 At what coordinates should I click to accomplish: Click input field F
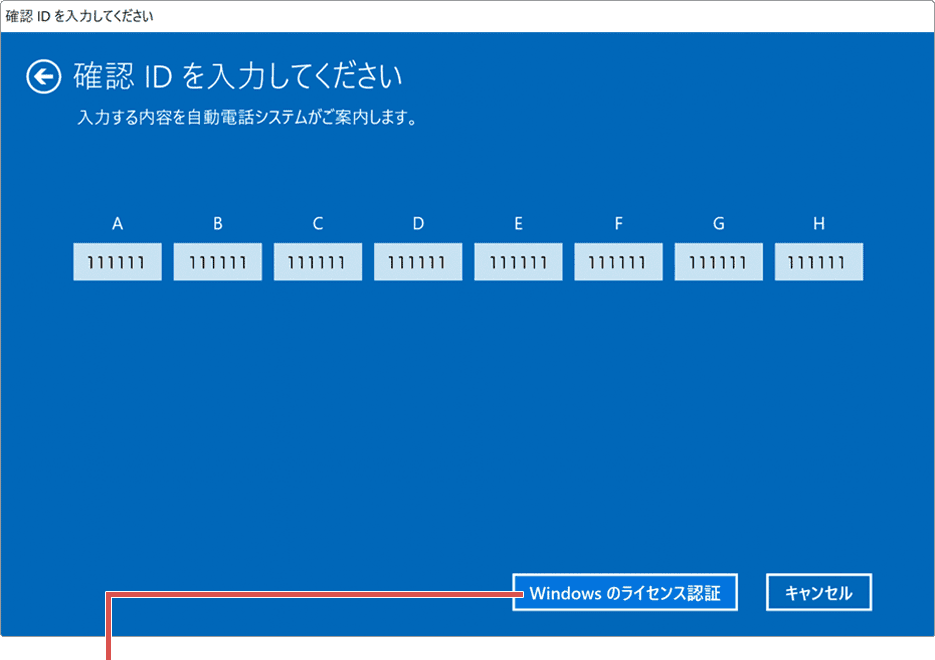click(618, 261)
